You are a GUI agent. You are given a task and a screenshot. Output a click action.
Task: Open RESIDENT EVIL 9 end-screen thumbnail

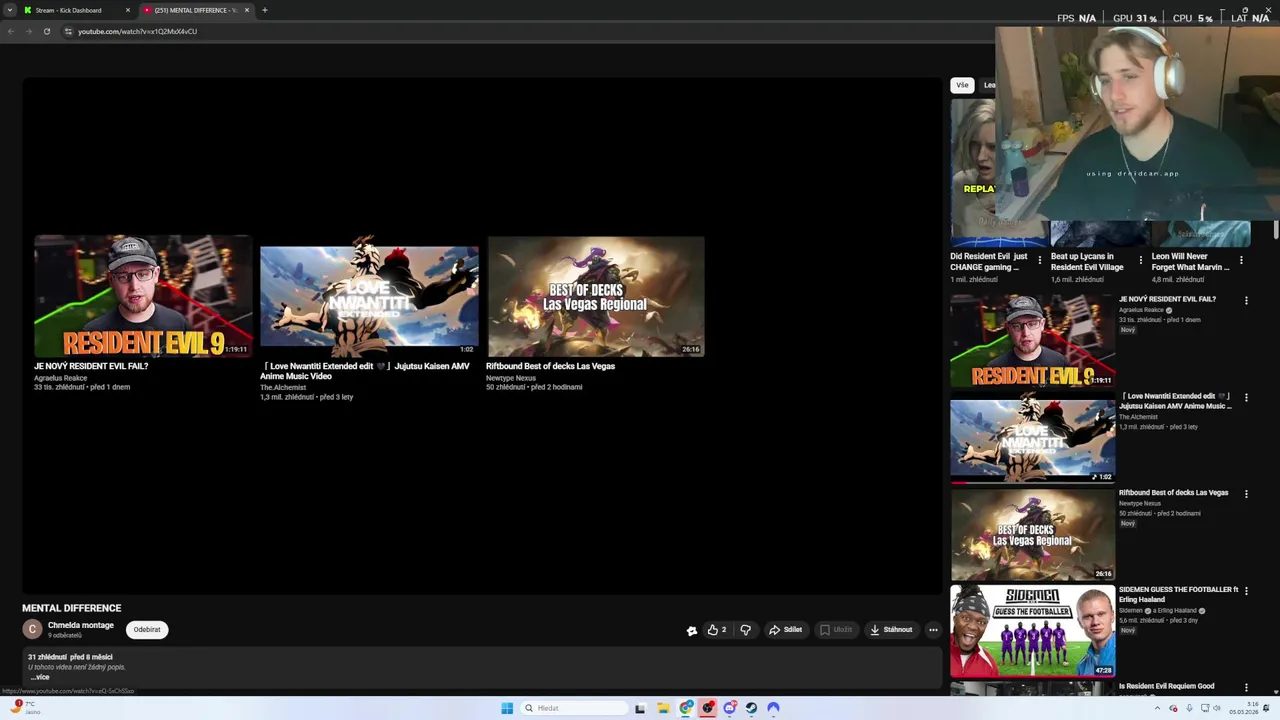pos(143,296)
